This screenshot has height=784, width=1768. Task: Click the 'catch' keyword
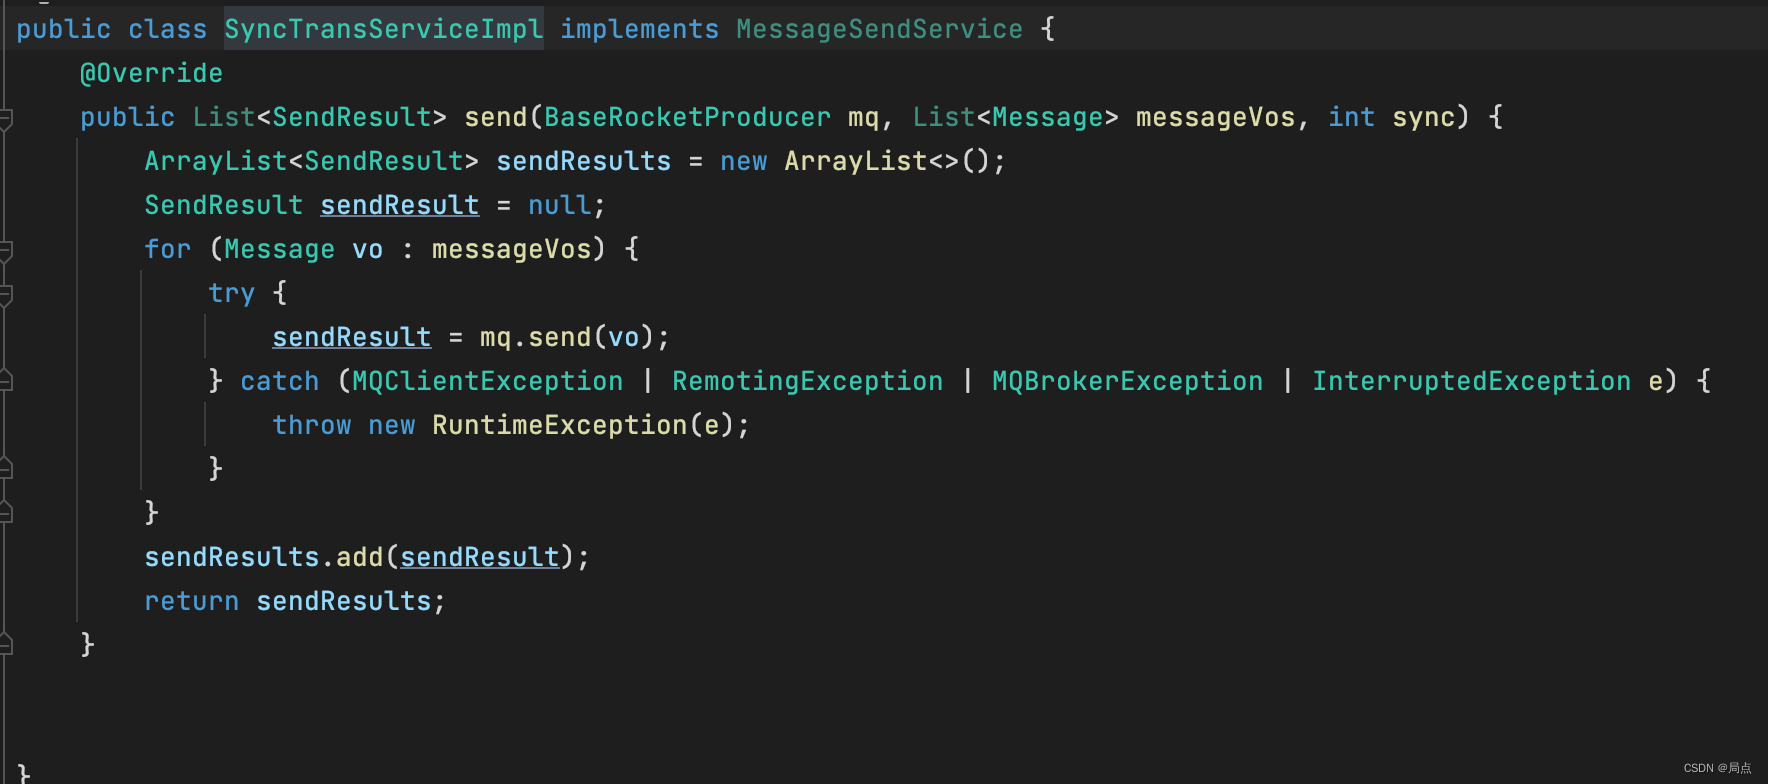[x=280, y=381]
